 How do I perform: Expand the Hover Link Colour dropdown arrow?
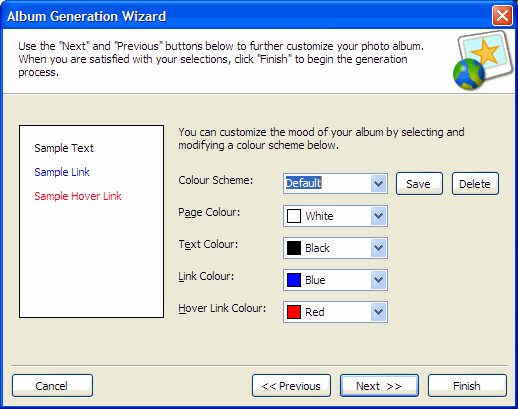[378, 312]
